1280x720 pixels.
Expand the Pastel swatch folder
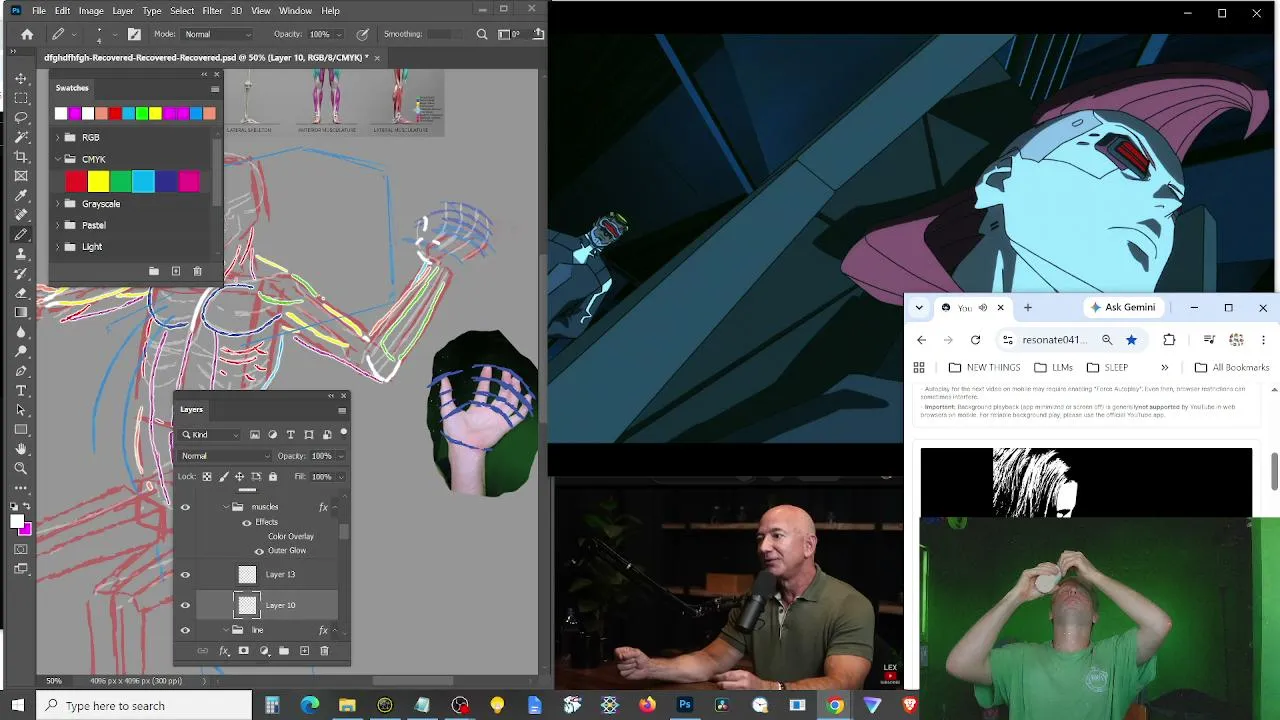[57, 225]
